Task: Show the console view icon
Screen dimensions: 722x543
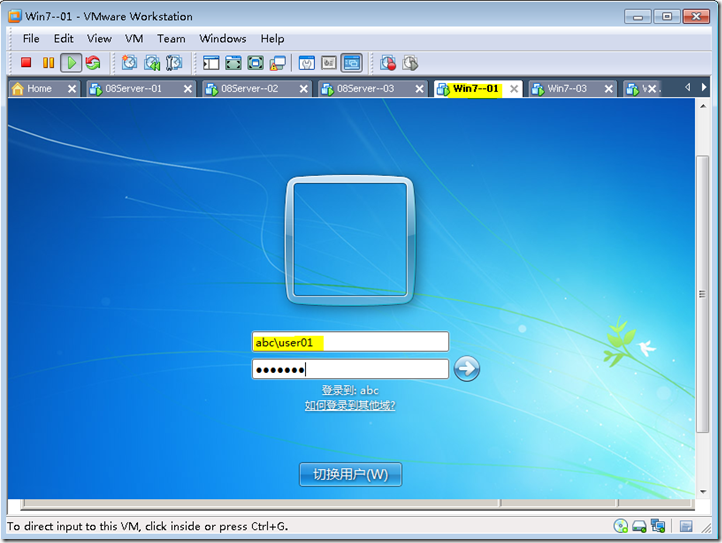Action: [351, 63]
